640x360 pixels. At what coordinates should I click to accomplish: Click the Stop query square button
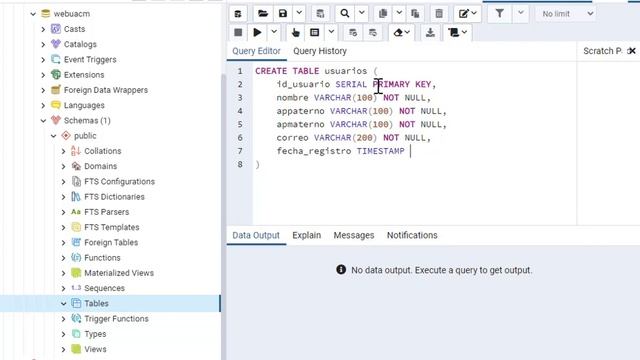(x=238, y=32)
